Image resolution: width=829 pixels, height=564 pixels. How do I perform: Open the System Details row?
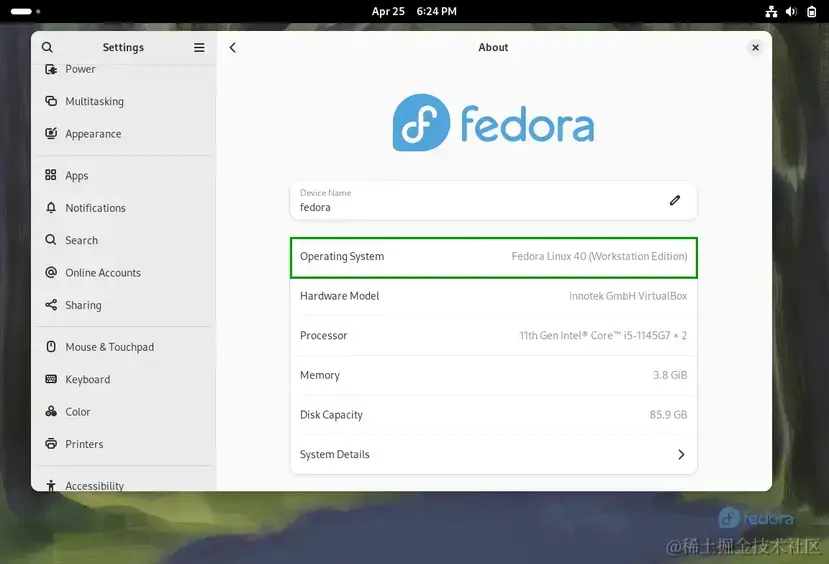[x=493, y=455]
